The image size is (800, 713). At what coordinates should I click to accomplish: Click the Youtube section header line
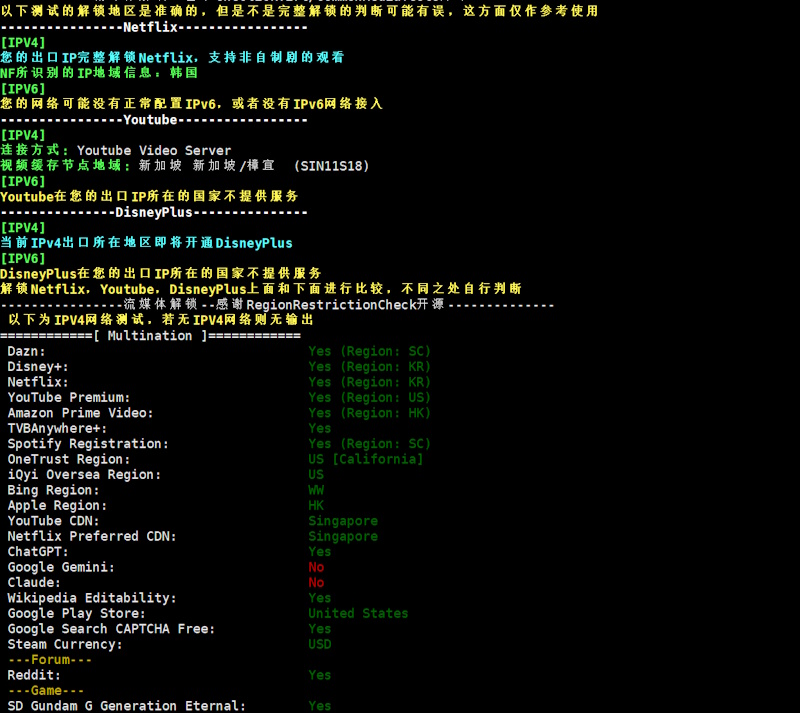click(x=153, y=120)
